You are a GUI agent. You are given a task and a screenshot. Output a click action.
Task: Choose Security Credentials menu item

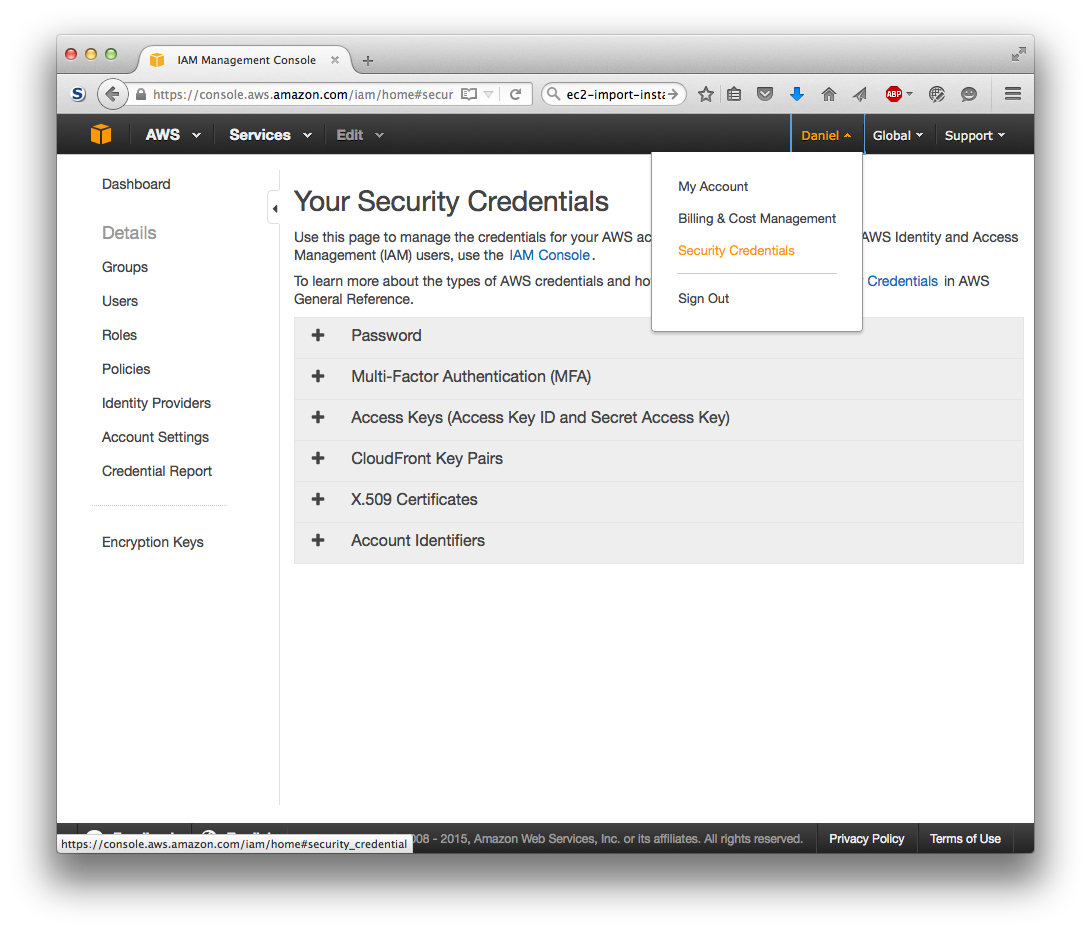(x=736, y=251)
